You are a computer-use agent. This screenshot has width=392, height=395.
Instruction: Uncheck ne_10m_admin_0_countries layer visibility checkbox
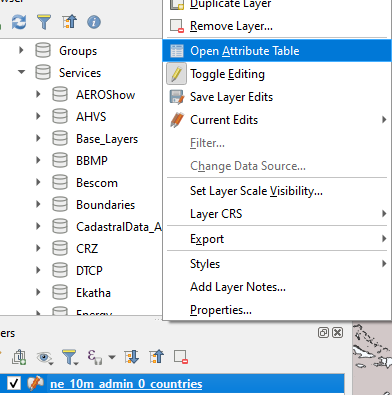coord(14,384)
